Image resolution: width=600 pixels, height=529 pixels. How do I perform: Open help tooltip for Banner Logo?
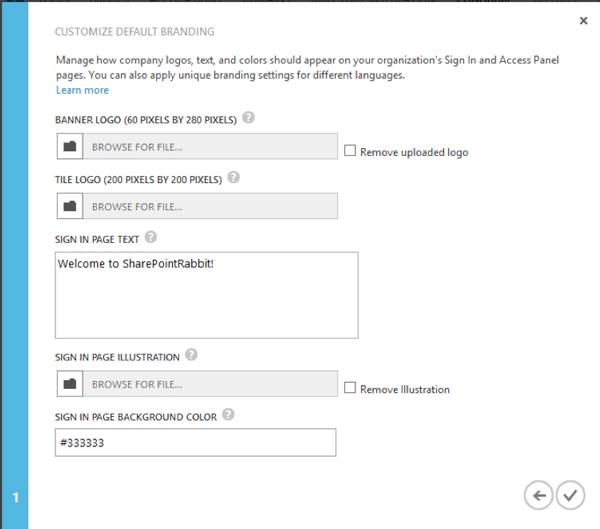(248, 117)
